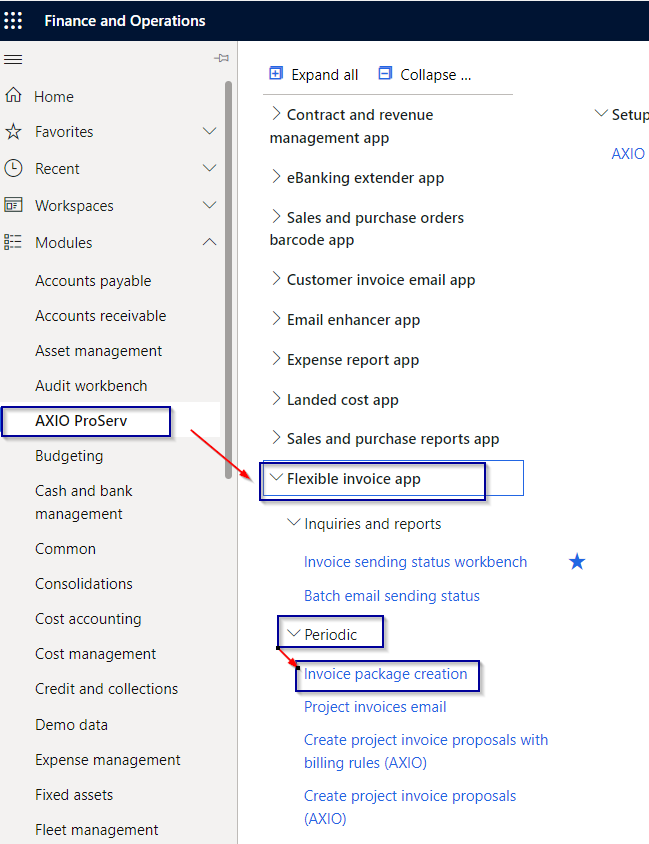Toggle favorite star for Invoice sending status workbench
Image resolution: width=649 pixels, height=844 pixels.
pos(577,562)
